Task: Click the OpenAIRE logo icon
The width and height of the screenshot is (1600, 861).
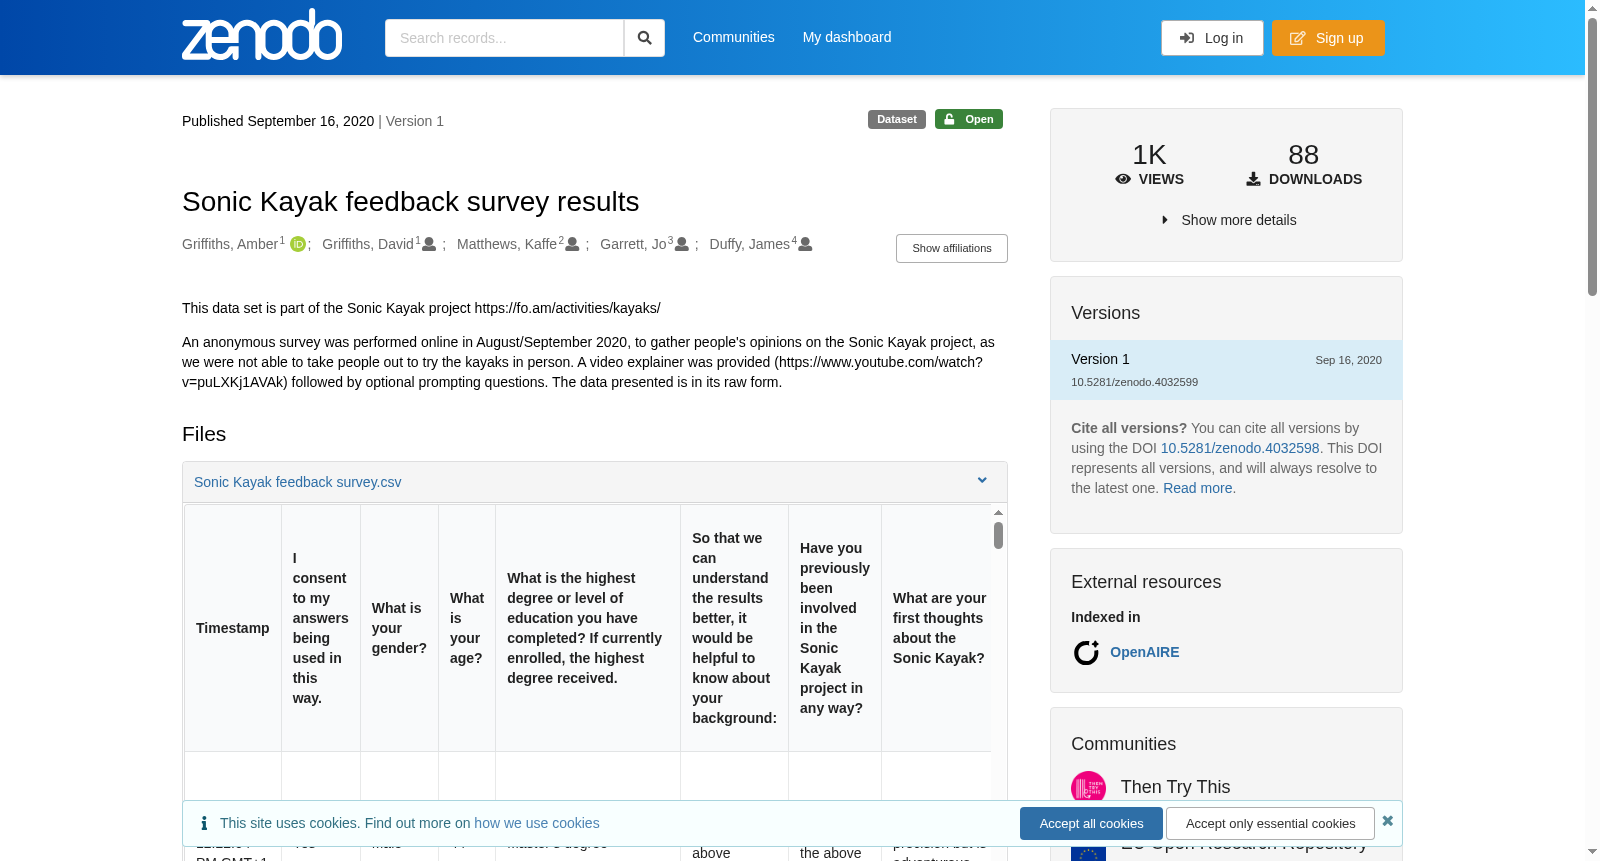Action: pos(1086,652)
